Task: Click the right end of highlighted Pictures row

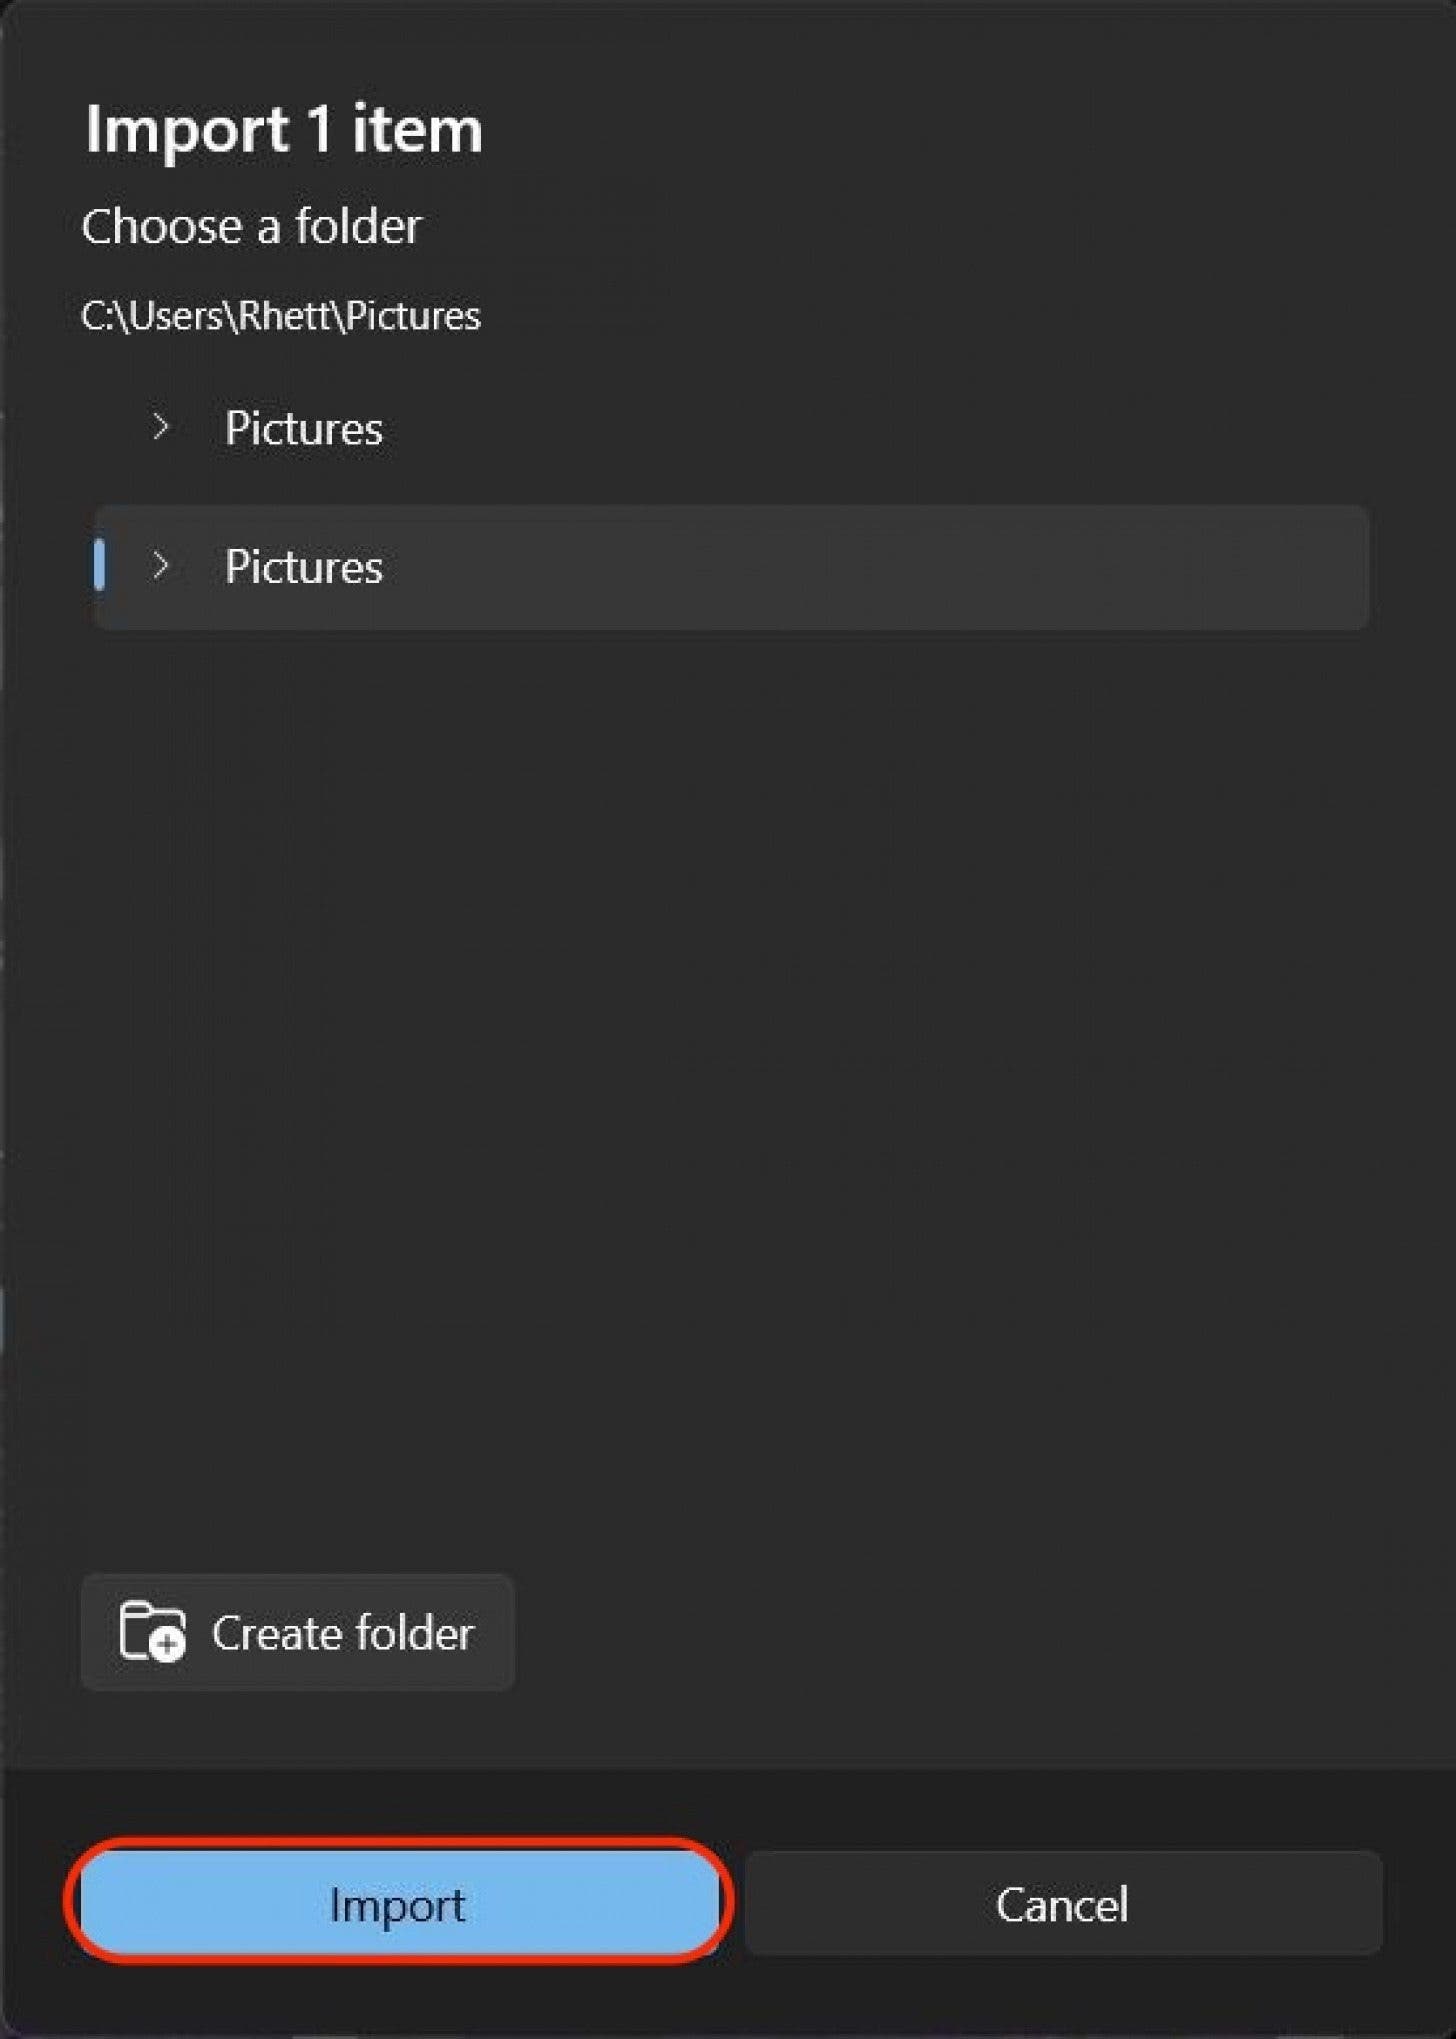Action: pyautogui.click(x=1300, y=567)
